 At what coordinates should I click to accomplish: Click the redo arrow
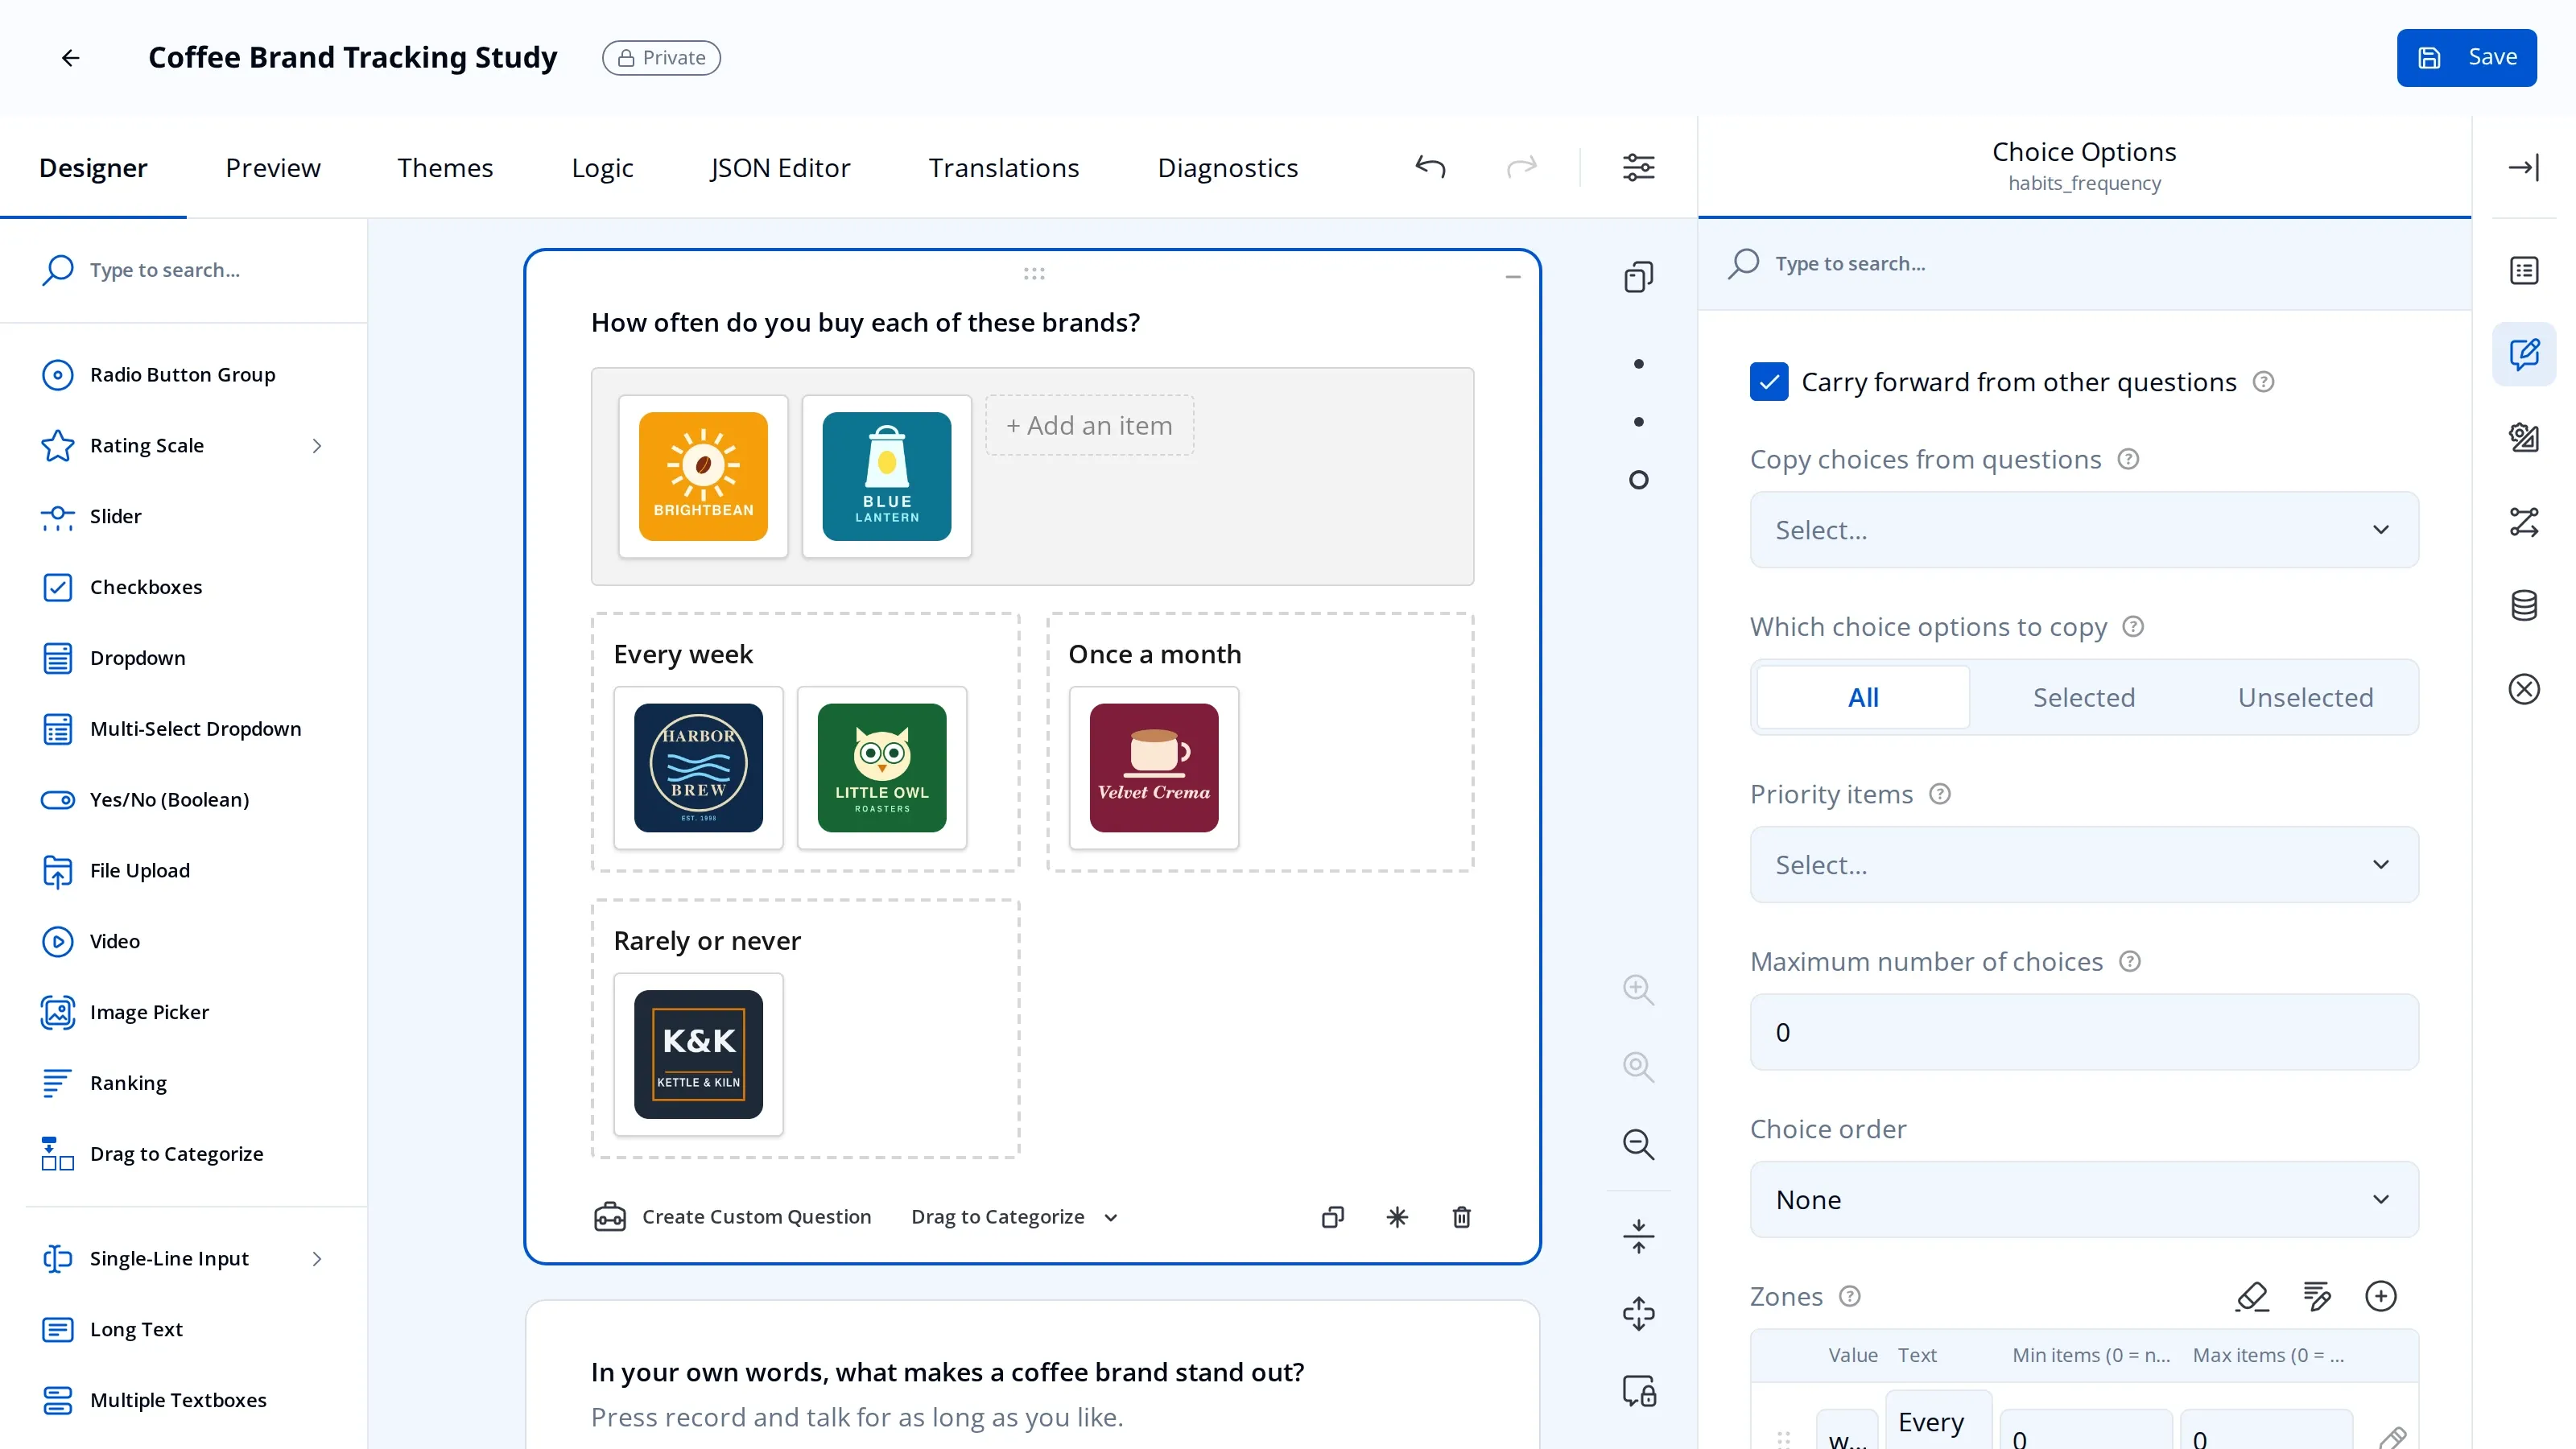pyautogui.click(x=1521, y=167)
